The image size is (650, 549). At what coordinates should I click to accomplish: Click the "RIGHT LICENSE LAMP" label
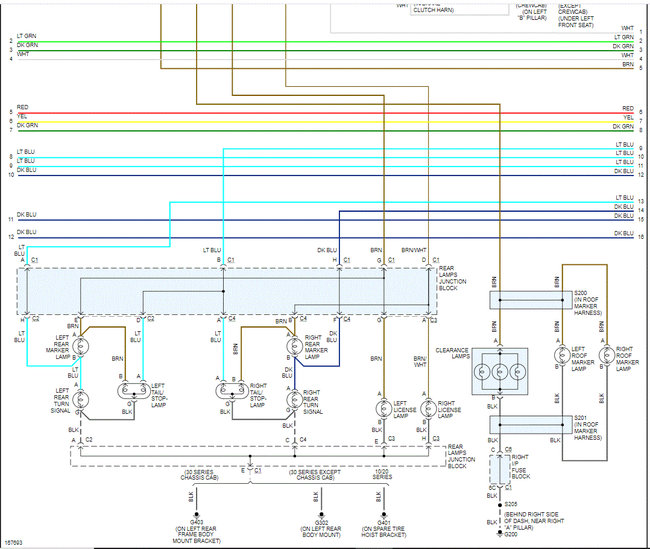click(x=449, y=409)
